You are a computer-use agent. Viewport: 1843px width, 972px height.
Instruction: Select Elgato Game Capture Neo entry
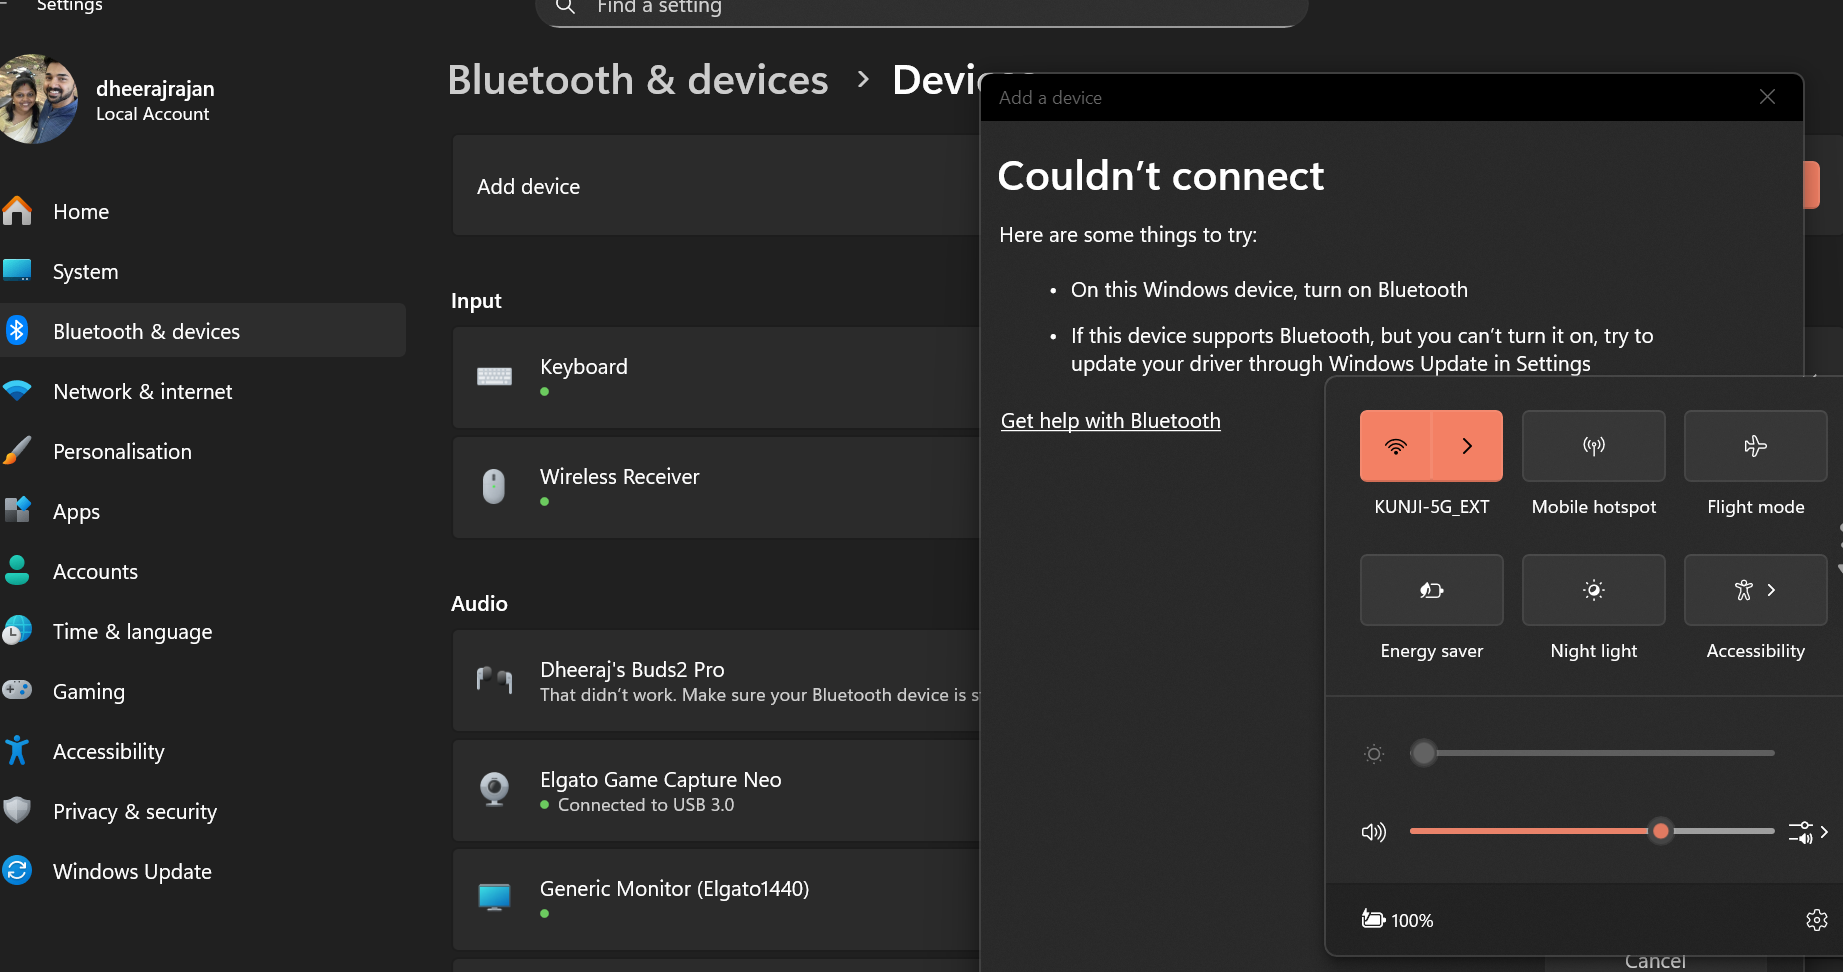715,790
